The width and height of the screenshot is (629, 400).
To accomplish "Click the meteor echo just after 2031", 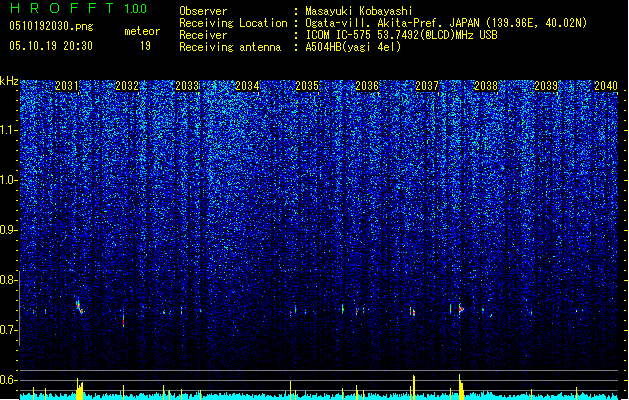I will 79,307.
